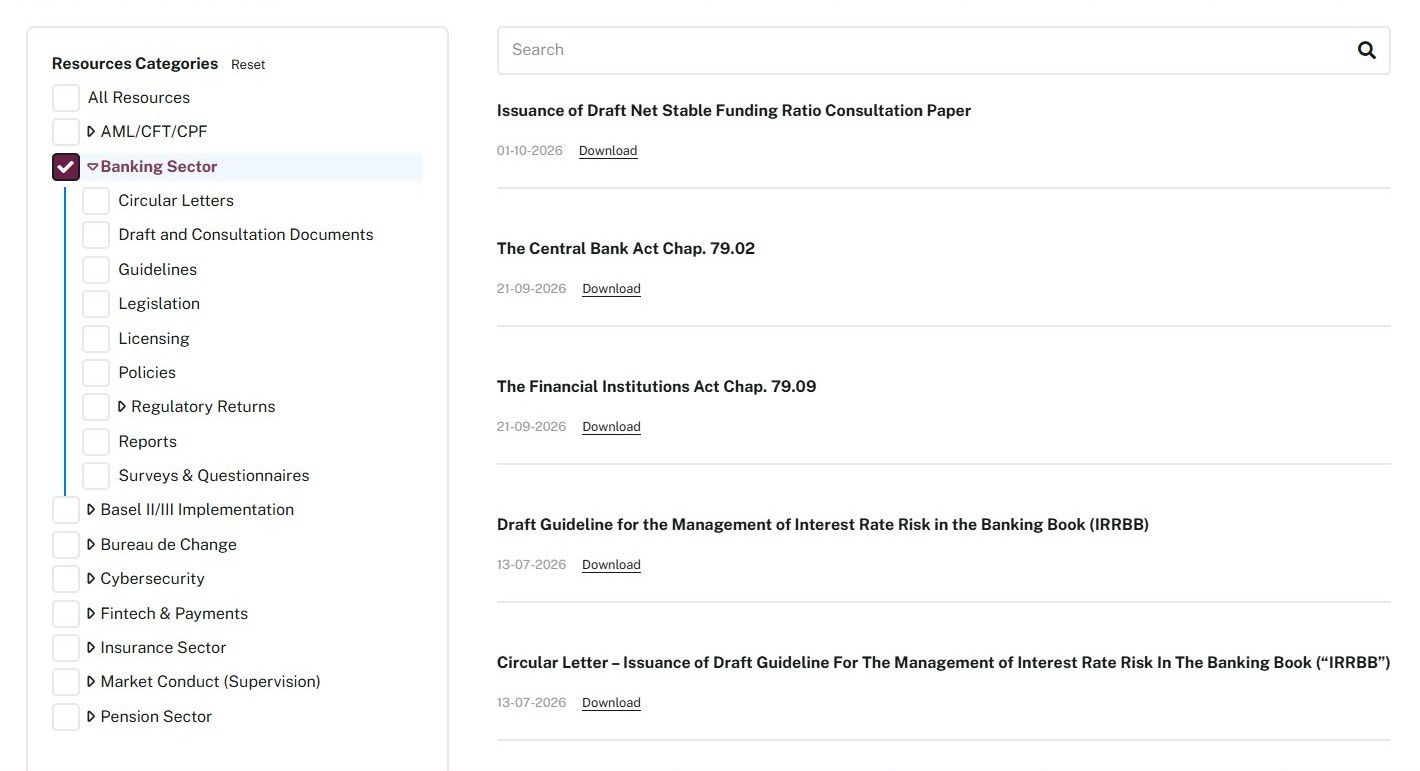
Task: Expand the Regulatory Returns arrow
Action: click(x=122, y=407)
